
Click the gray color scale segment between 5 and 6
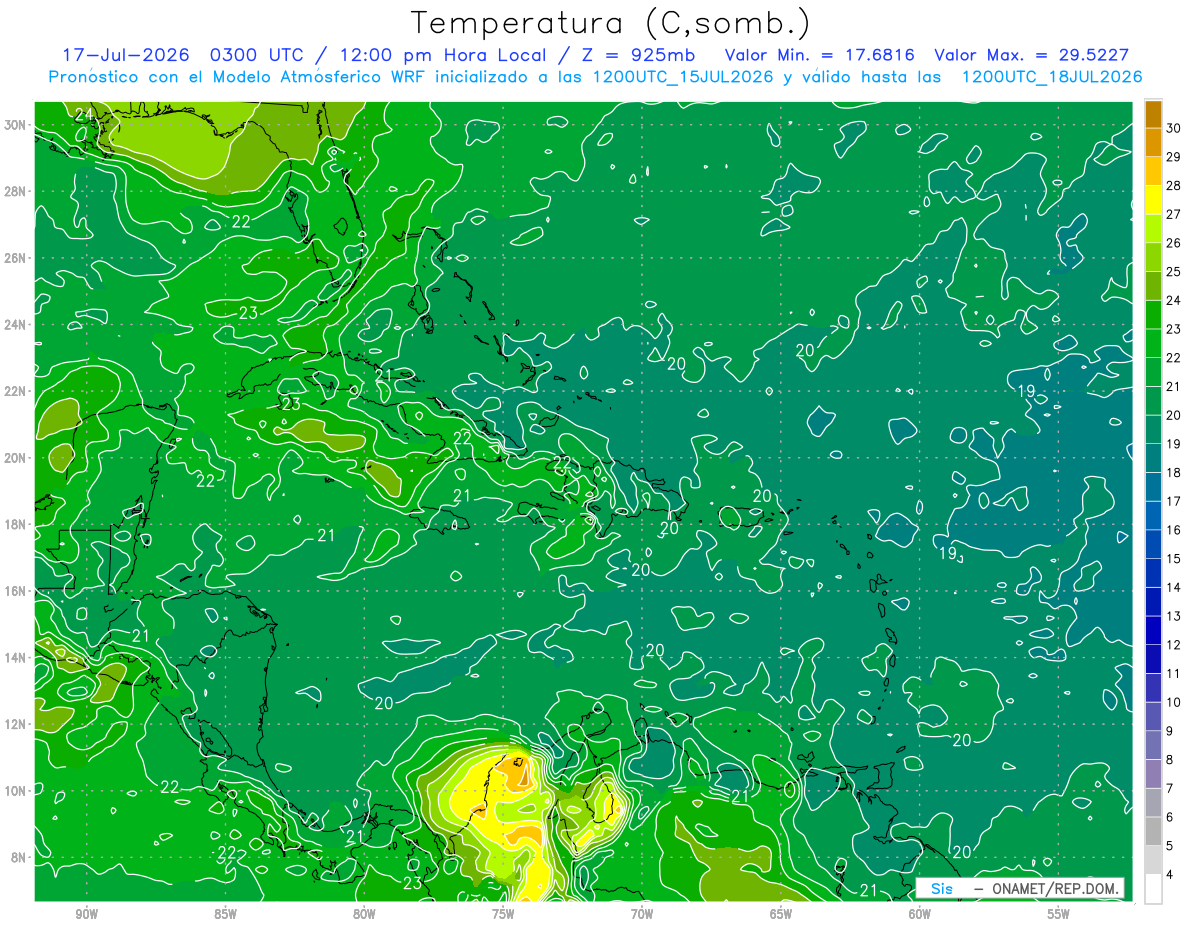[1153, 831]
